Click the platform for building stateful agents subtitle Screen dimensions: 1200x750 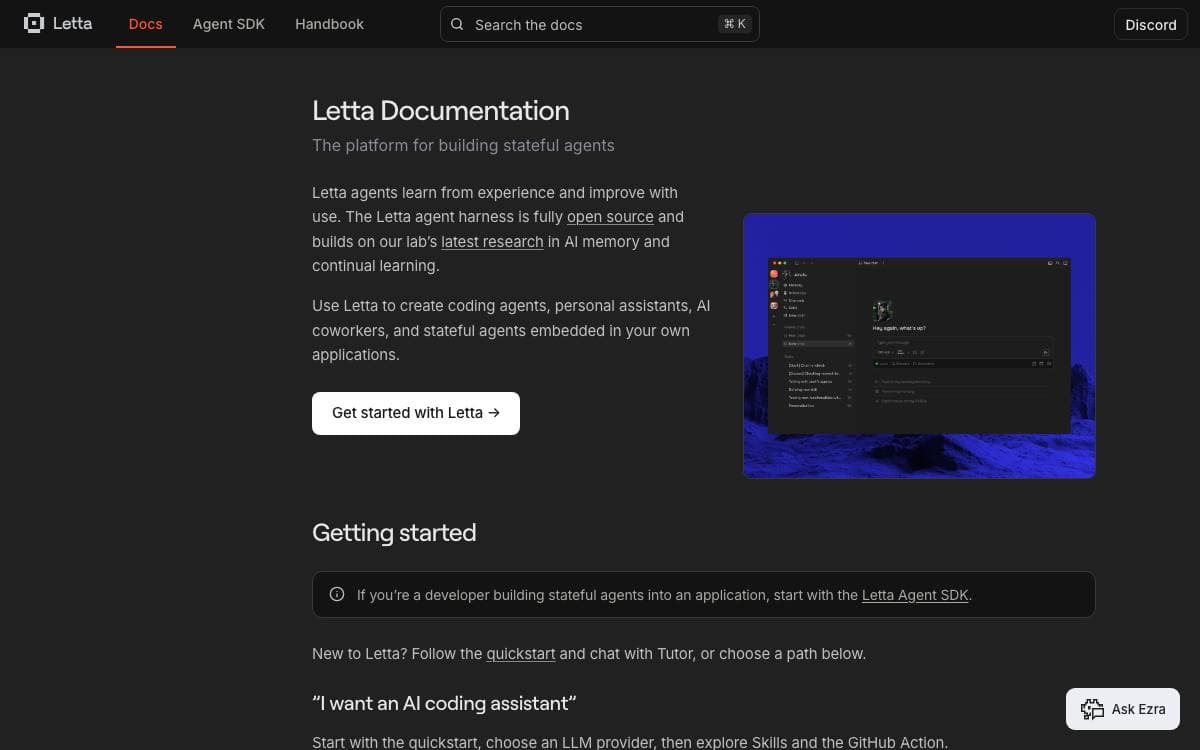(463, 145)
